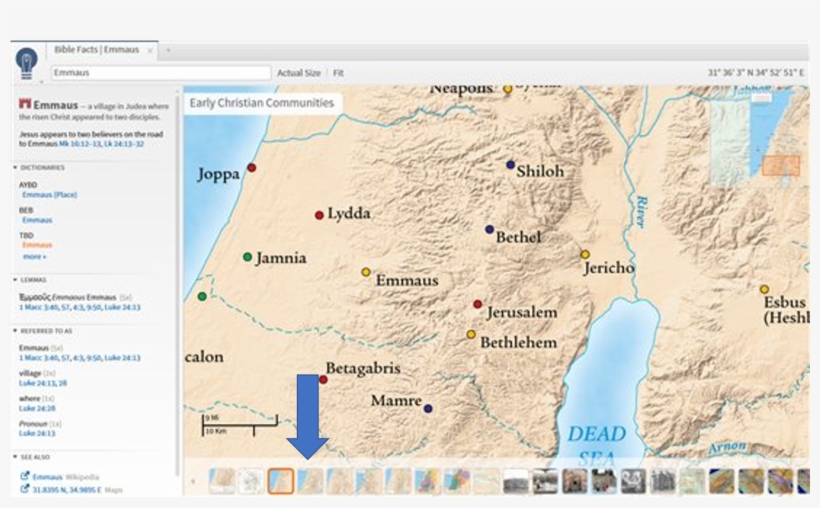Viewport: 820px width, 508px height.
Task: Select the orange-outlined active map thumbnail
Action: click(281, 481)
